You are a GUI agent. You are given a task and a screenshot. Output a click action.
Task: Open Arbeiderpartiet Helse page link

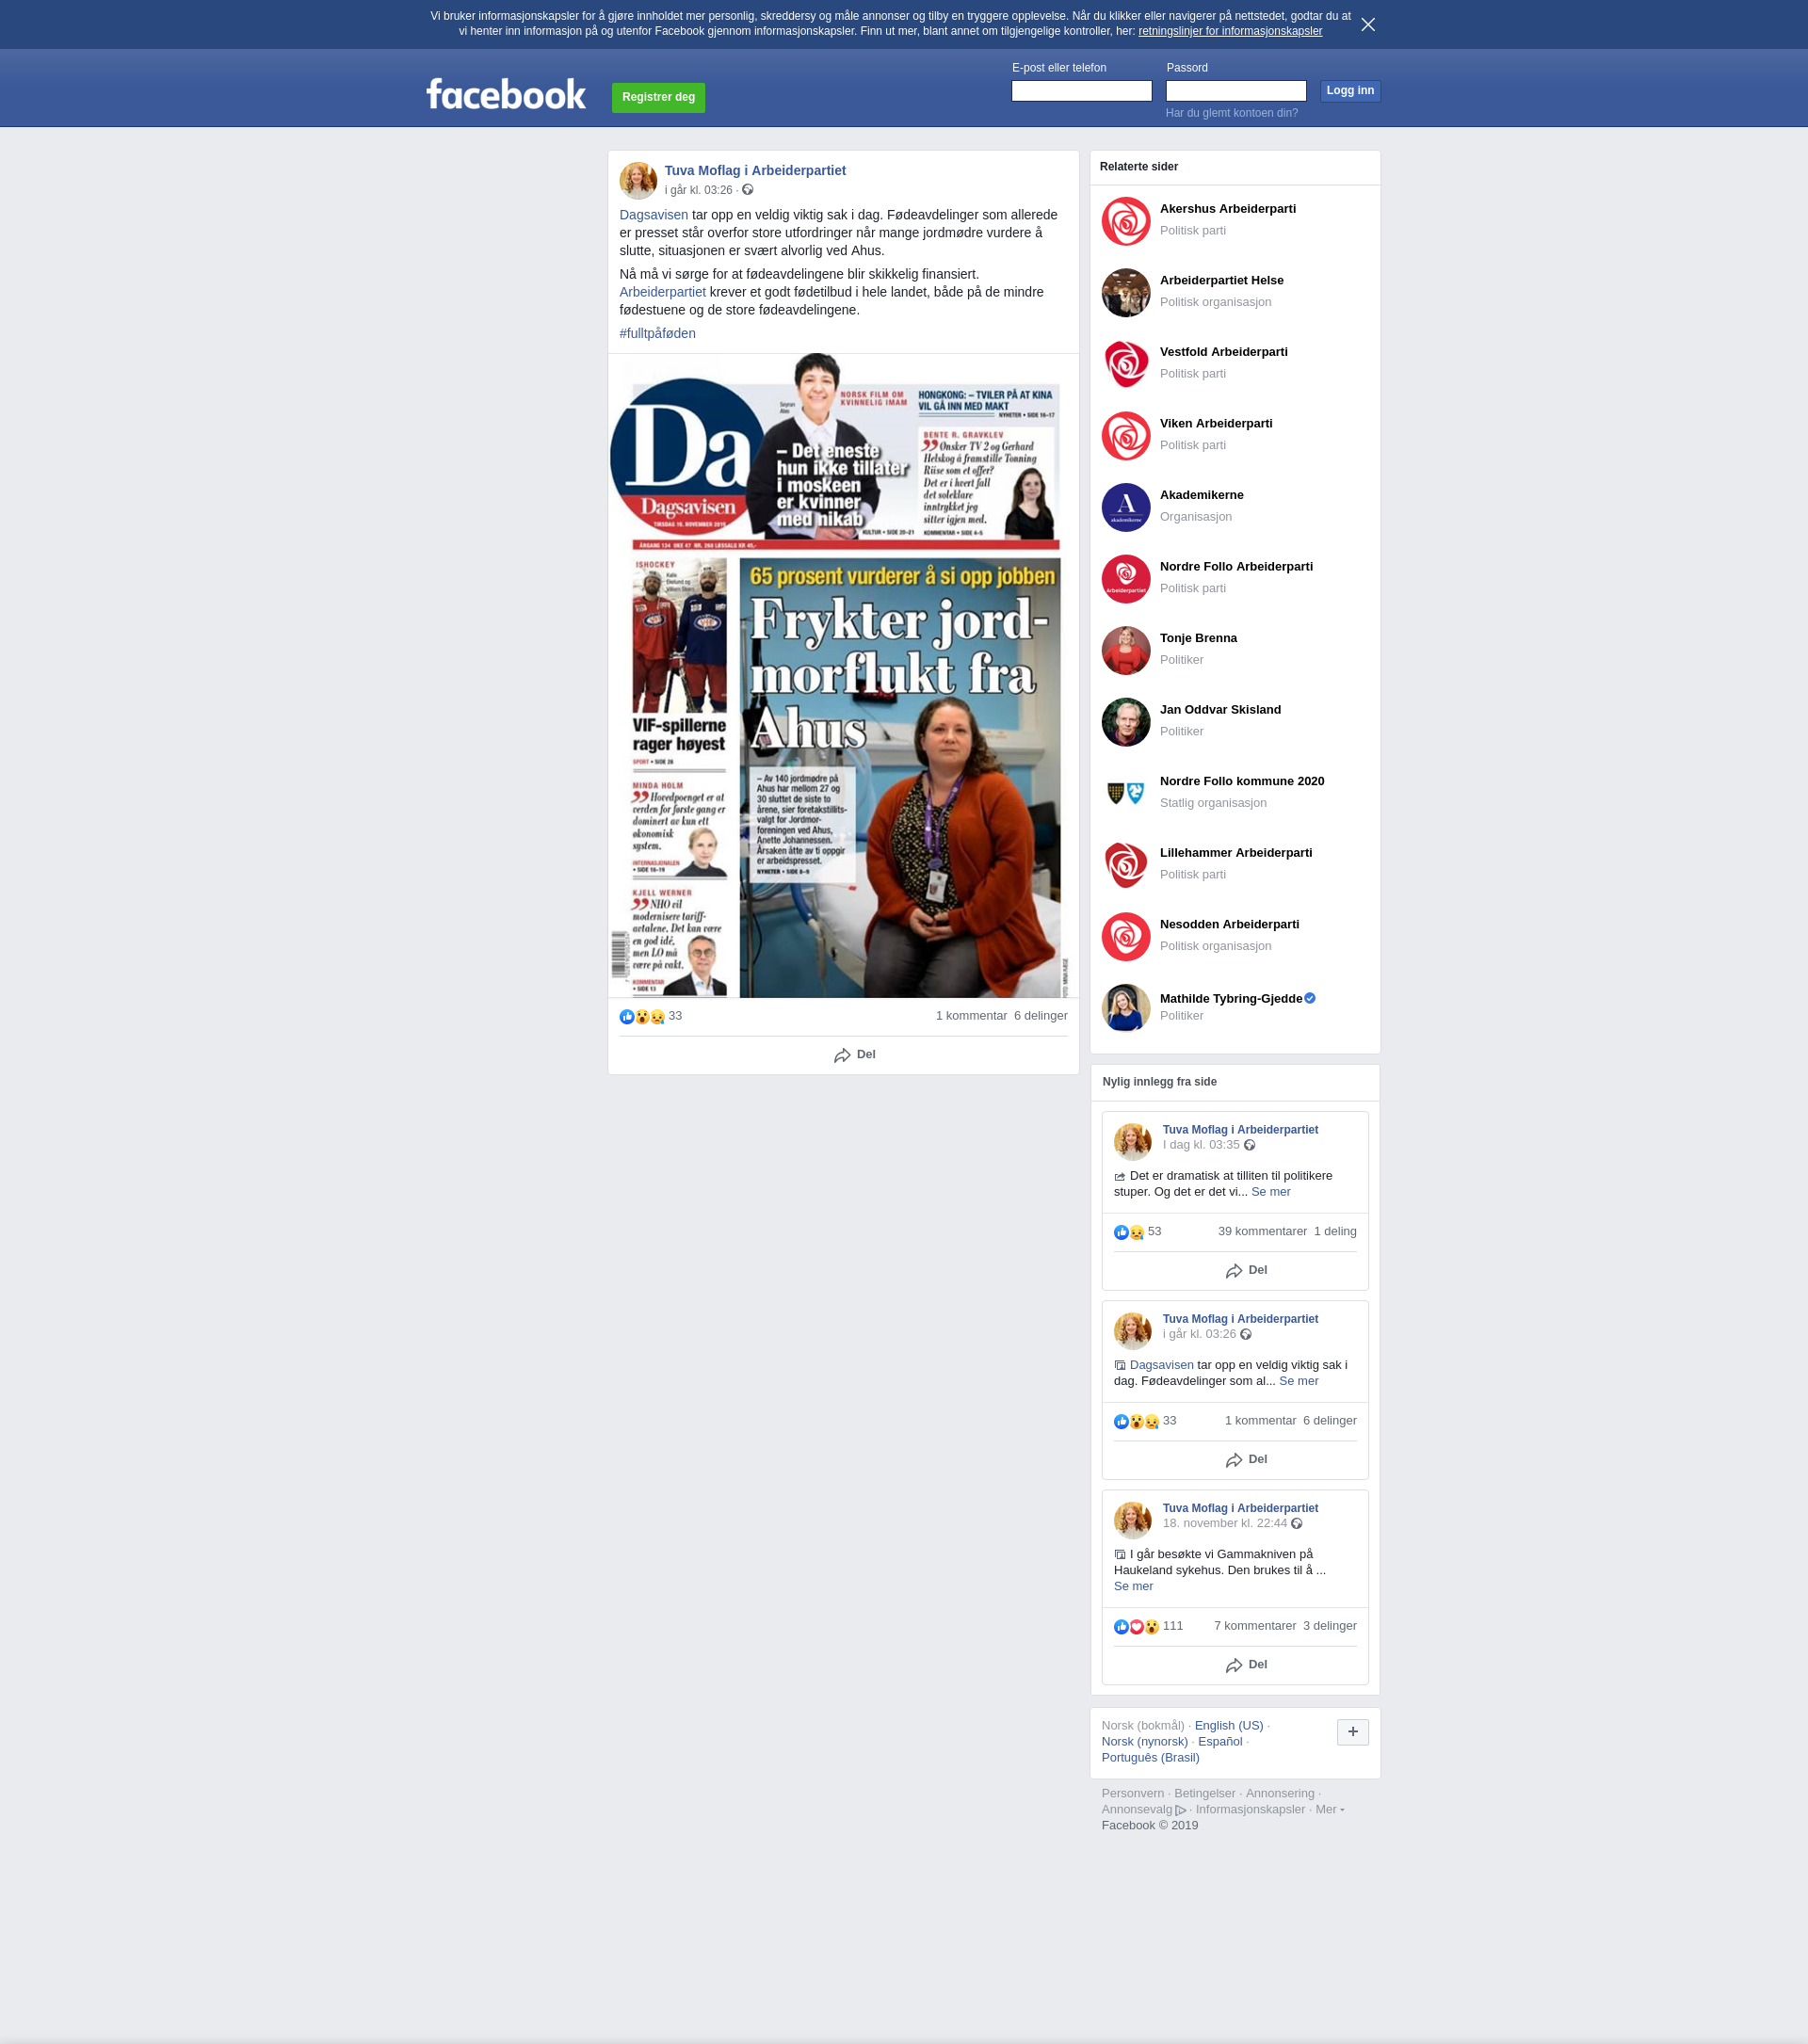1221,281
